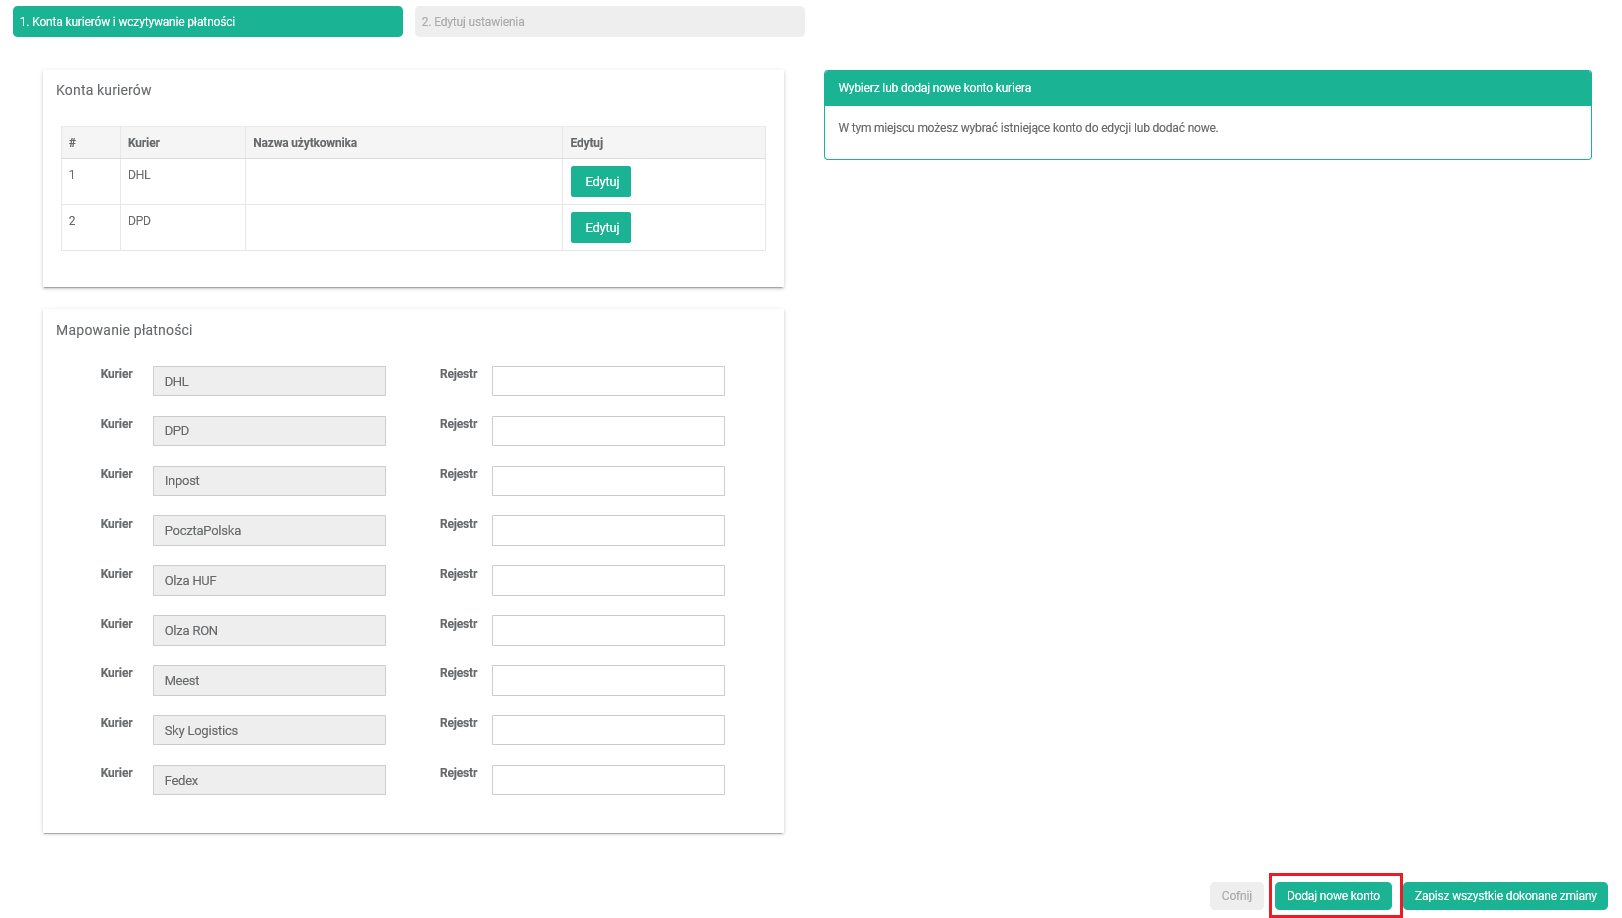
Task: Focus the Rejestr field for Olza RON
Action: pos(608,631)
